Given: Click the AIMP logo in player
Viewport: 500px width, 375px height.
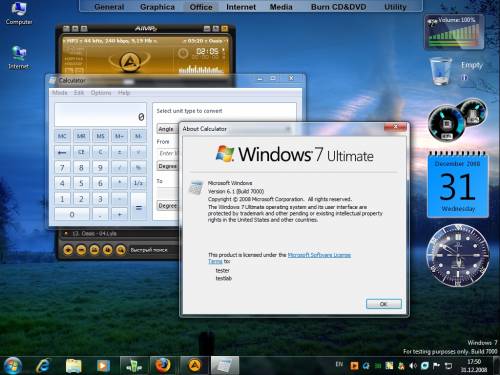Looking at the screenshot, I should tap(129, 62).
